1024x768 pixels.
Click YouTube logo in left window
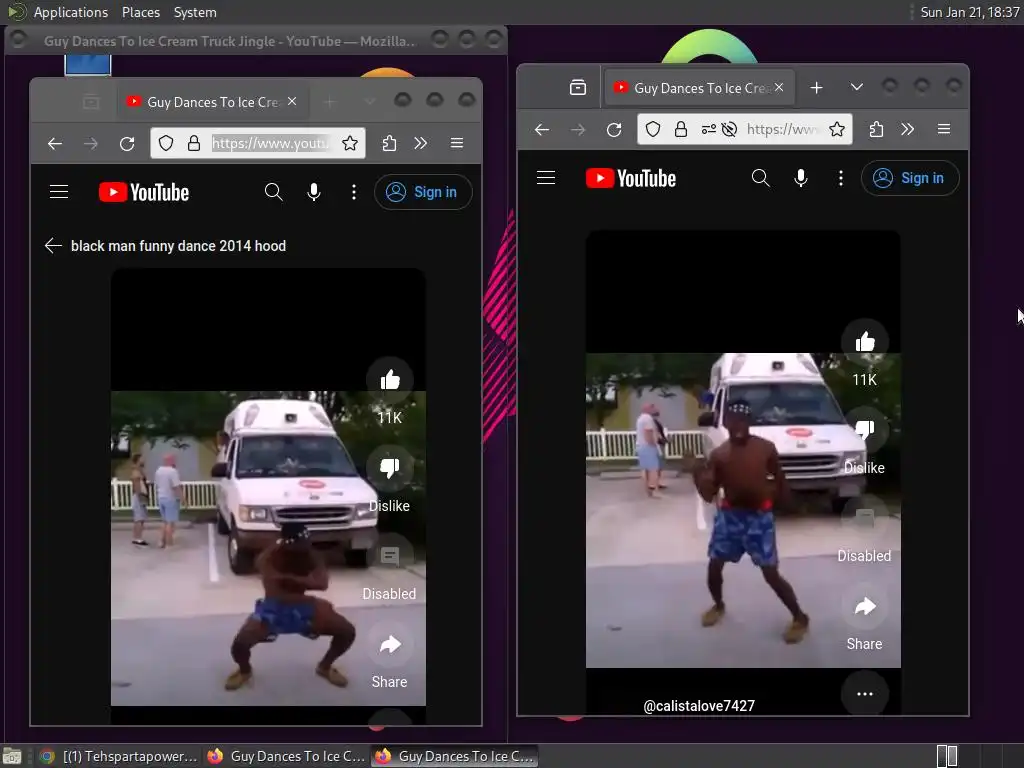(144, 192)
